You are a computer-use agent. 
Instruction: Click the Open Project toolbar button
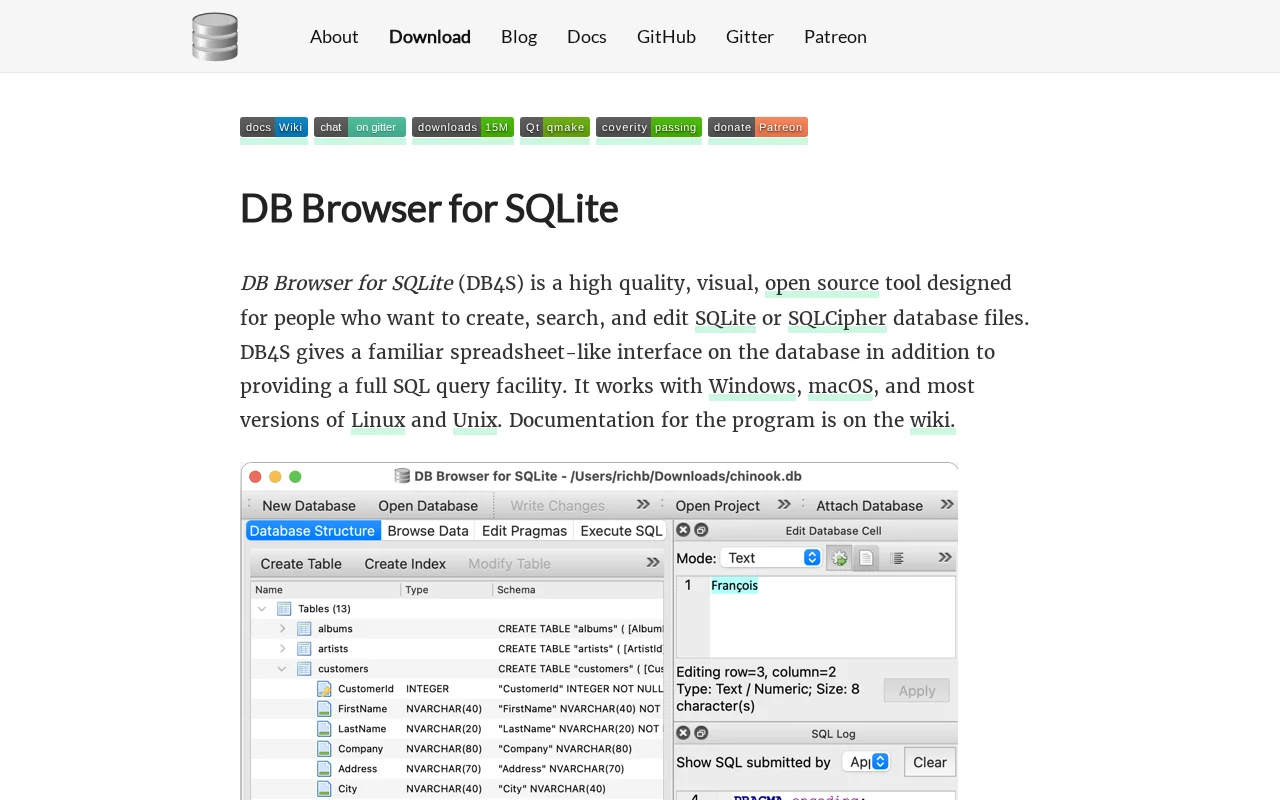(x=717, y=505)
